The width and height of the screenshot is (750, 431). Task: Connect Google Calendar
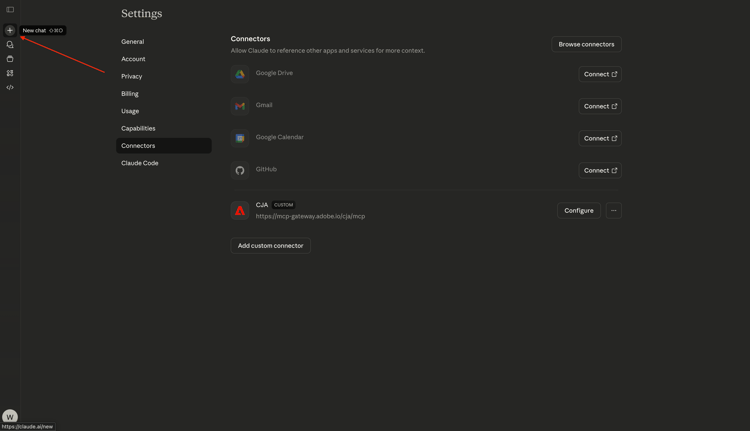coord(600,138)
